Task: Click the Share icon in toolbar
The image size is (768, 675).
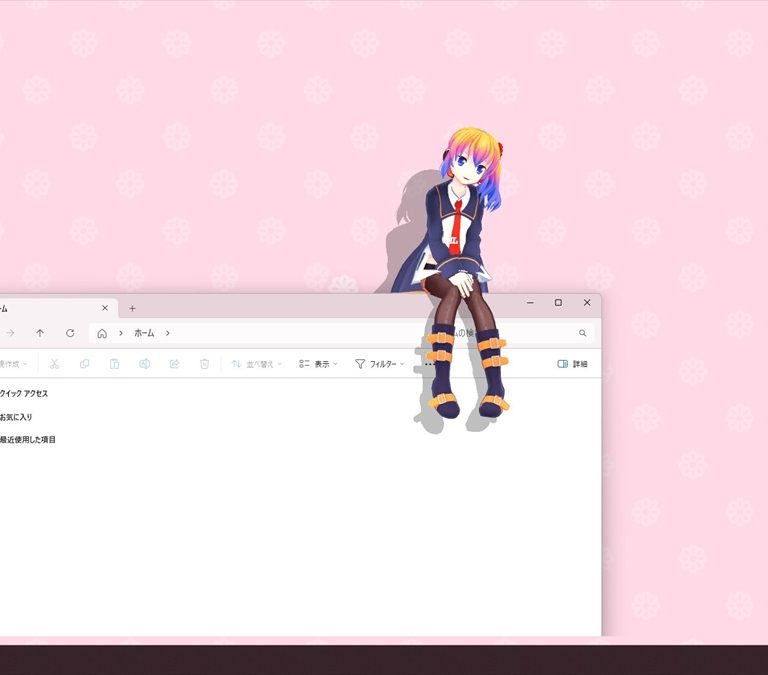Action: 174,364
